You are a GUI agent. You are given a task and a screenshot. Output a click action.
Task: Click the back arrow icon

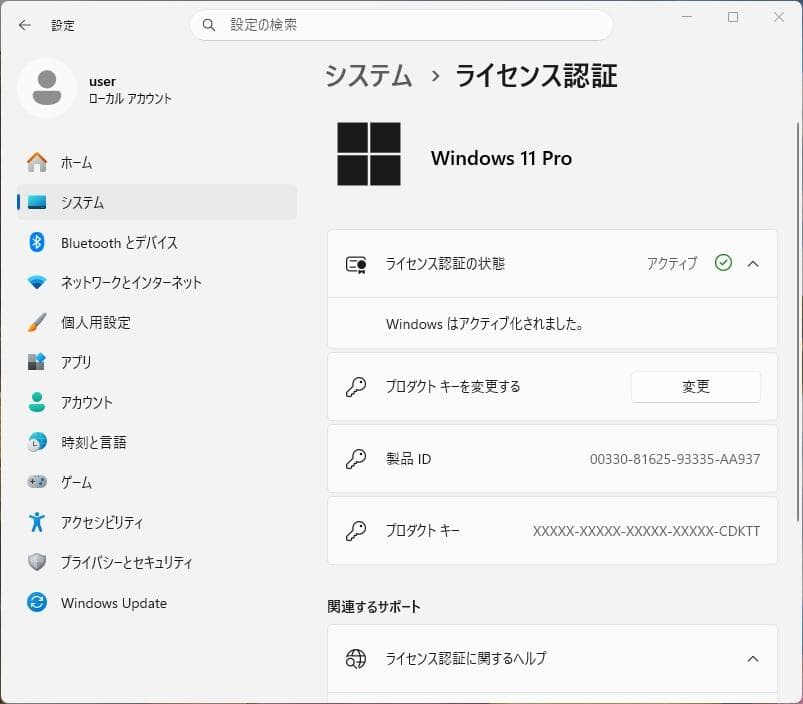25,25
